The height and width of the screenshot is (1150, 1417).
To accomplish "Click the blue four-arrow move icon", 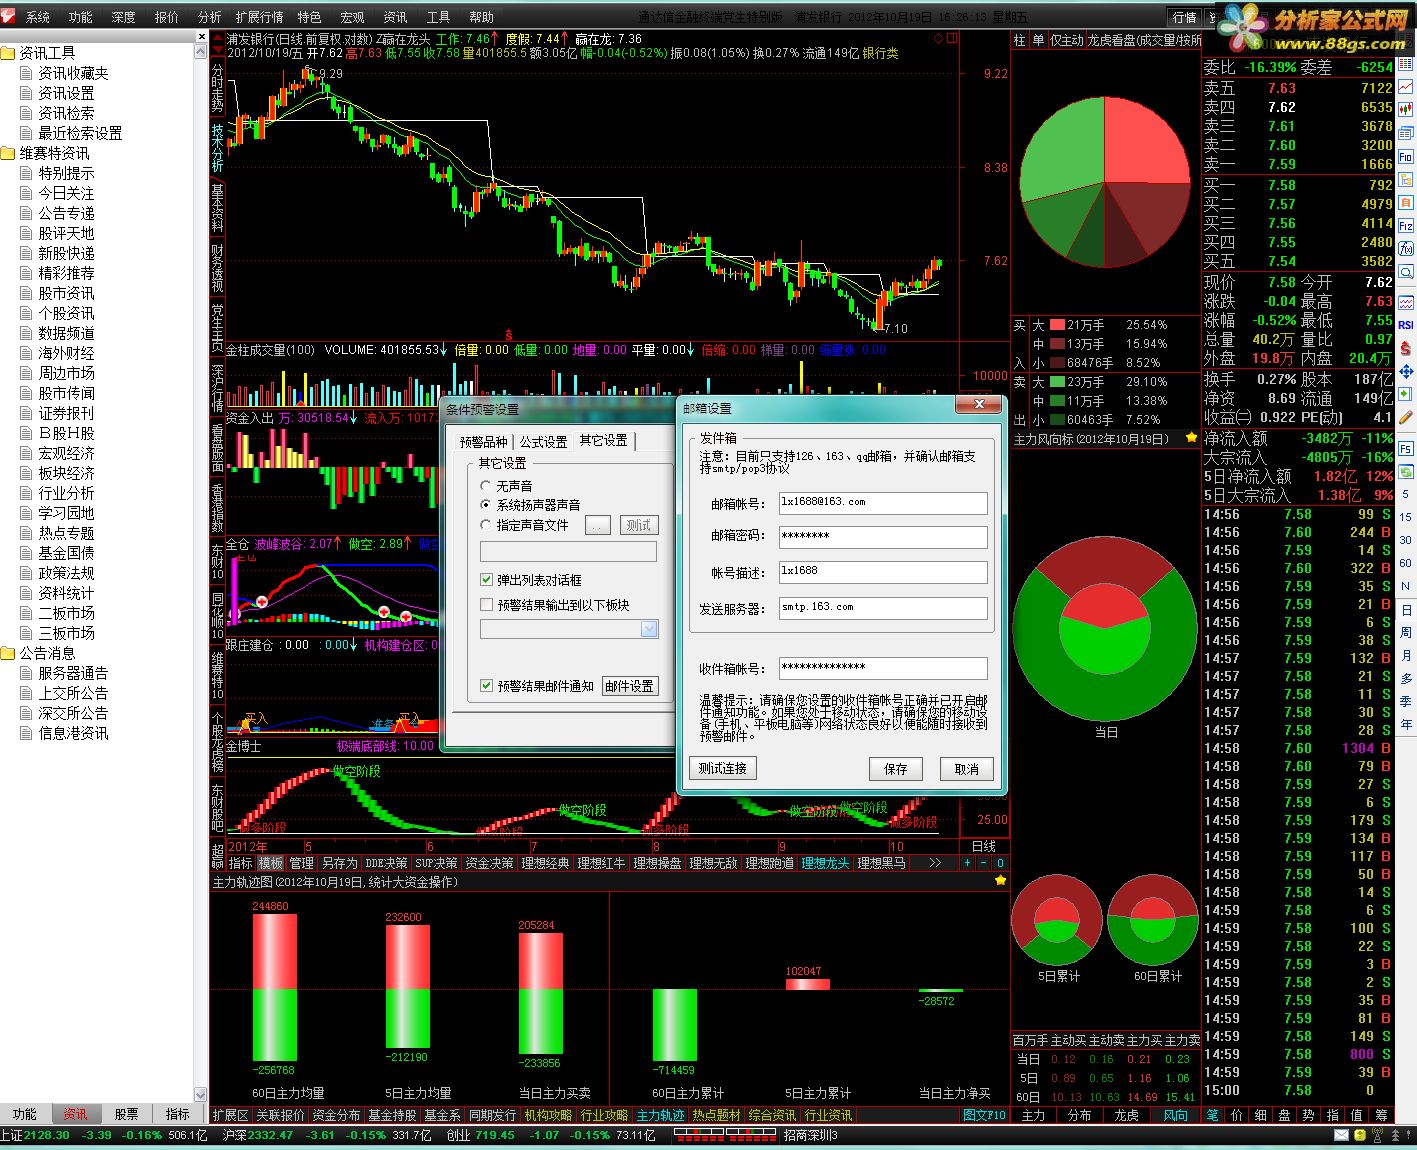I will (1406, 371).
